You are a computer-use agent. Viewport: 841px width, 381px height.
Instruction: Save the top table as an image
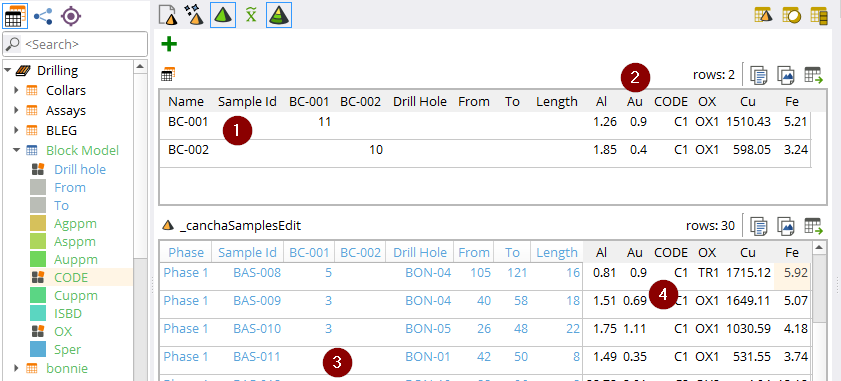point(786,76)
